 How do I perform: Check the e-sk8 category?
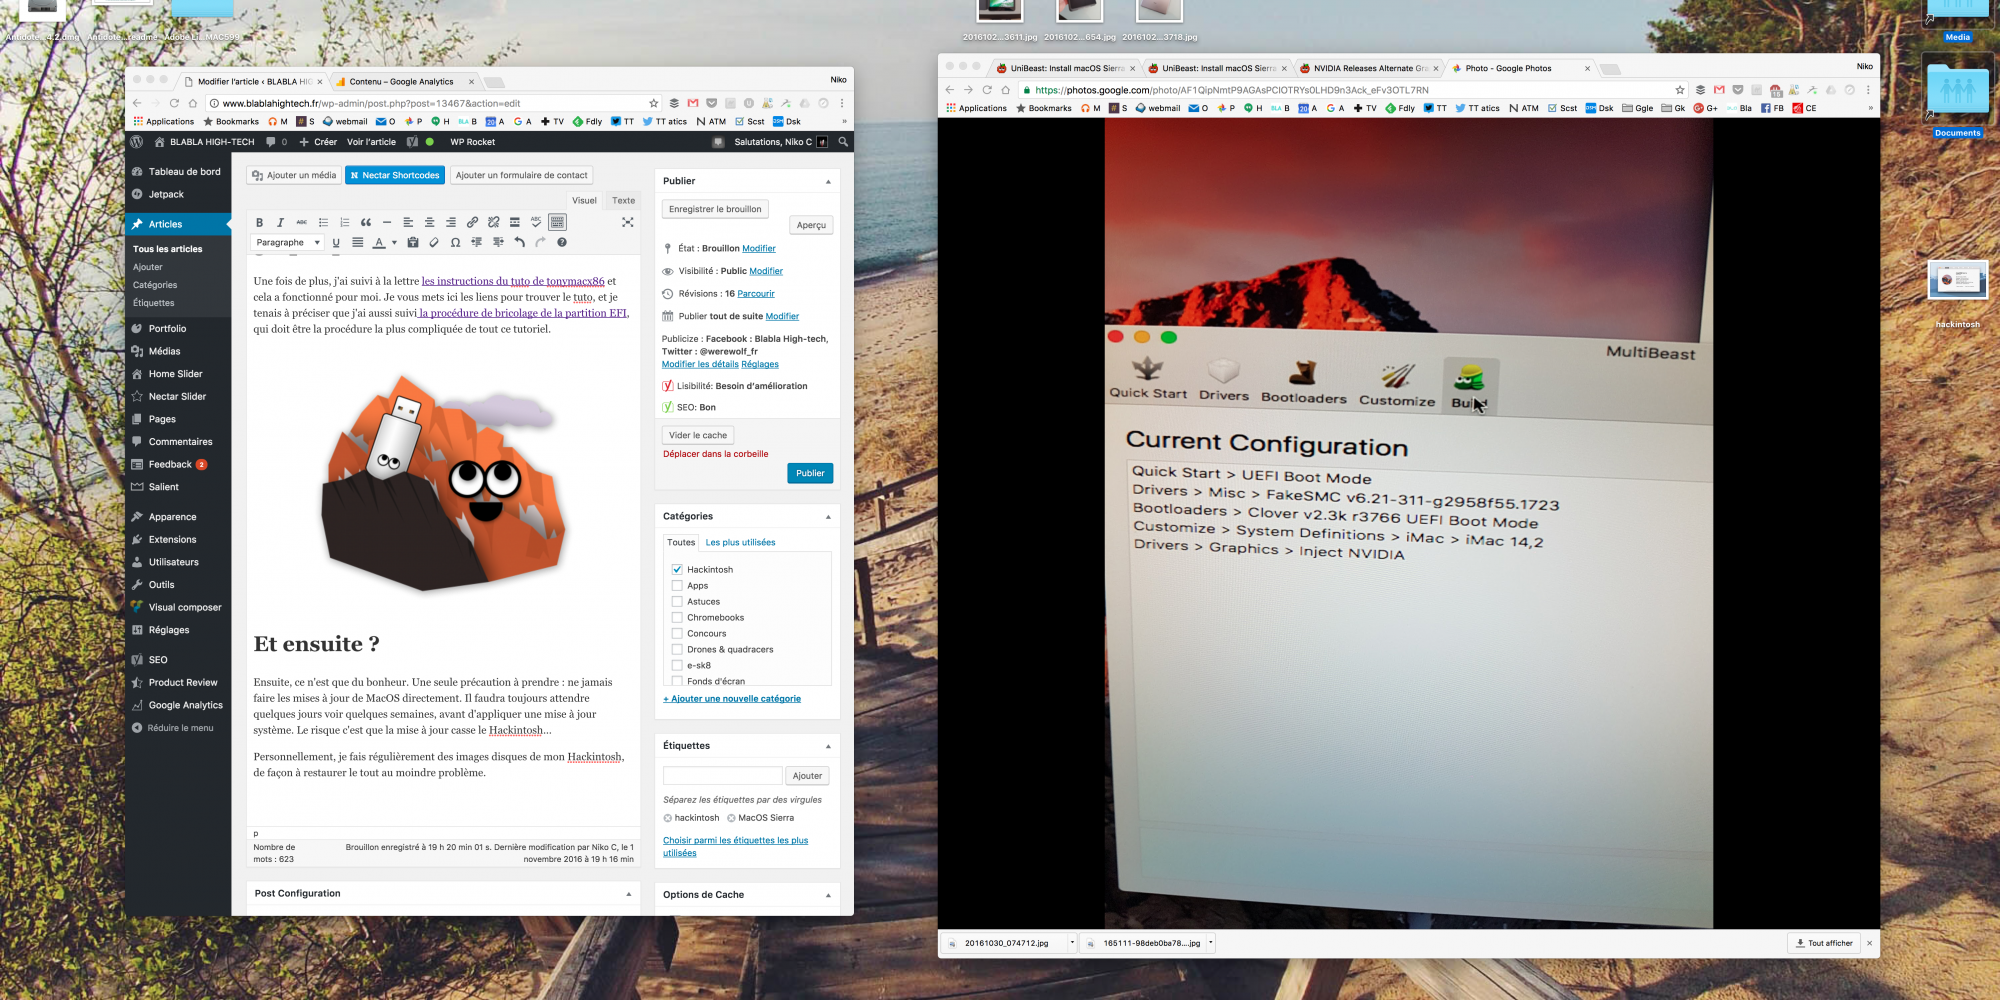tap(677, 665)
